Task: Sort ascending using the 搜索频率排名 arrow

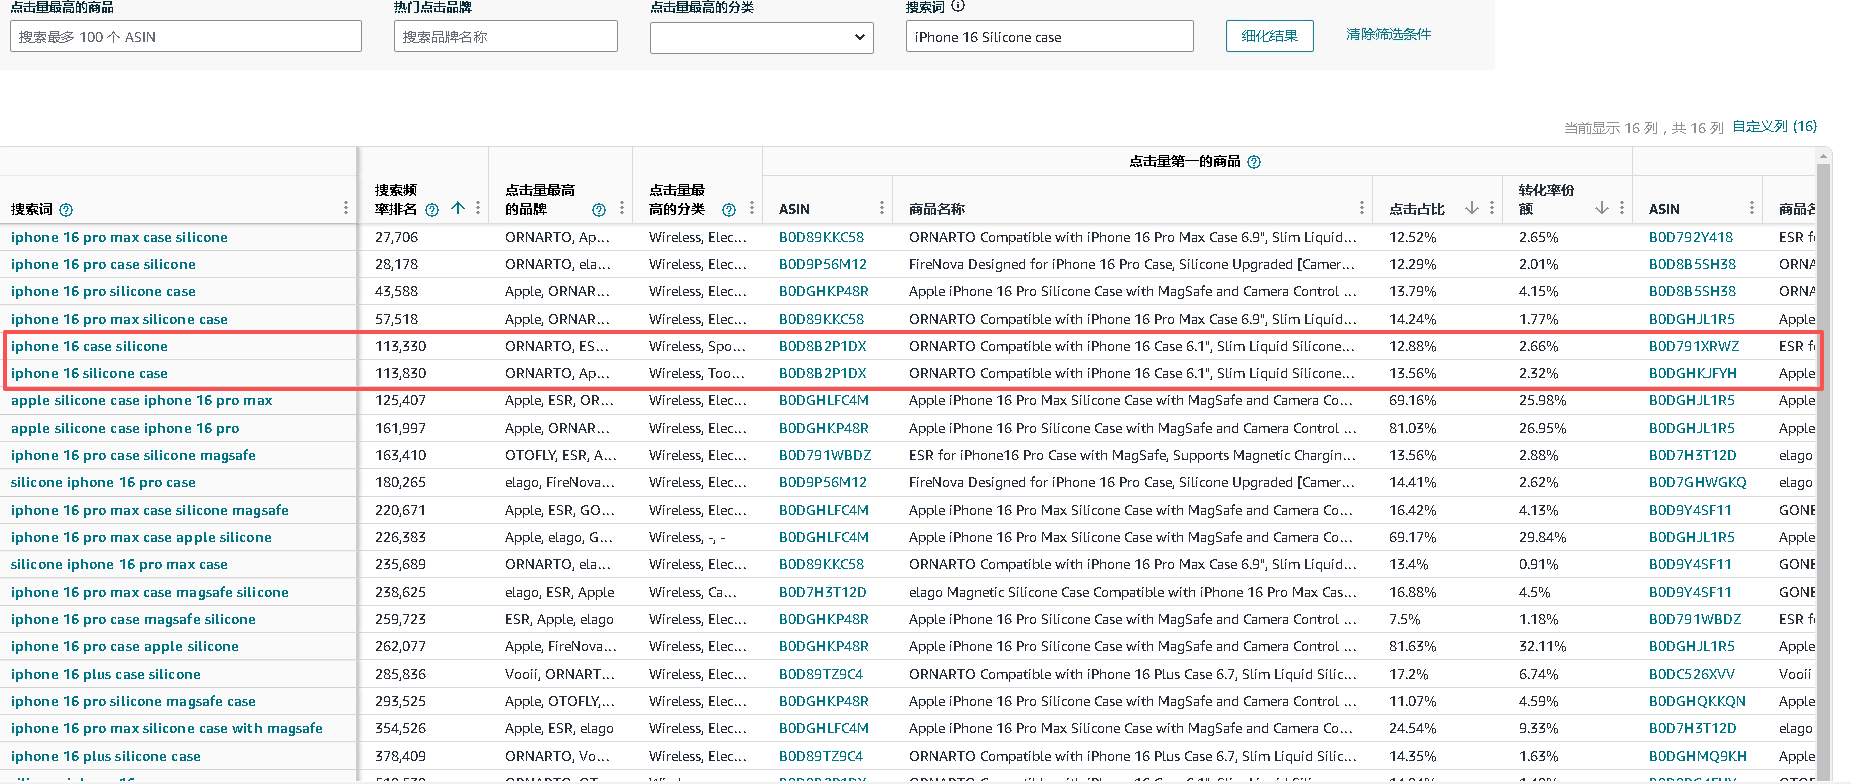Action: point(458,209)
